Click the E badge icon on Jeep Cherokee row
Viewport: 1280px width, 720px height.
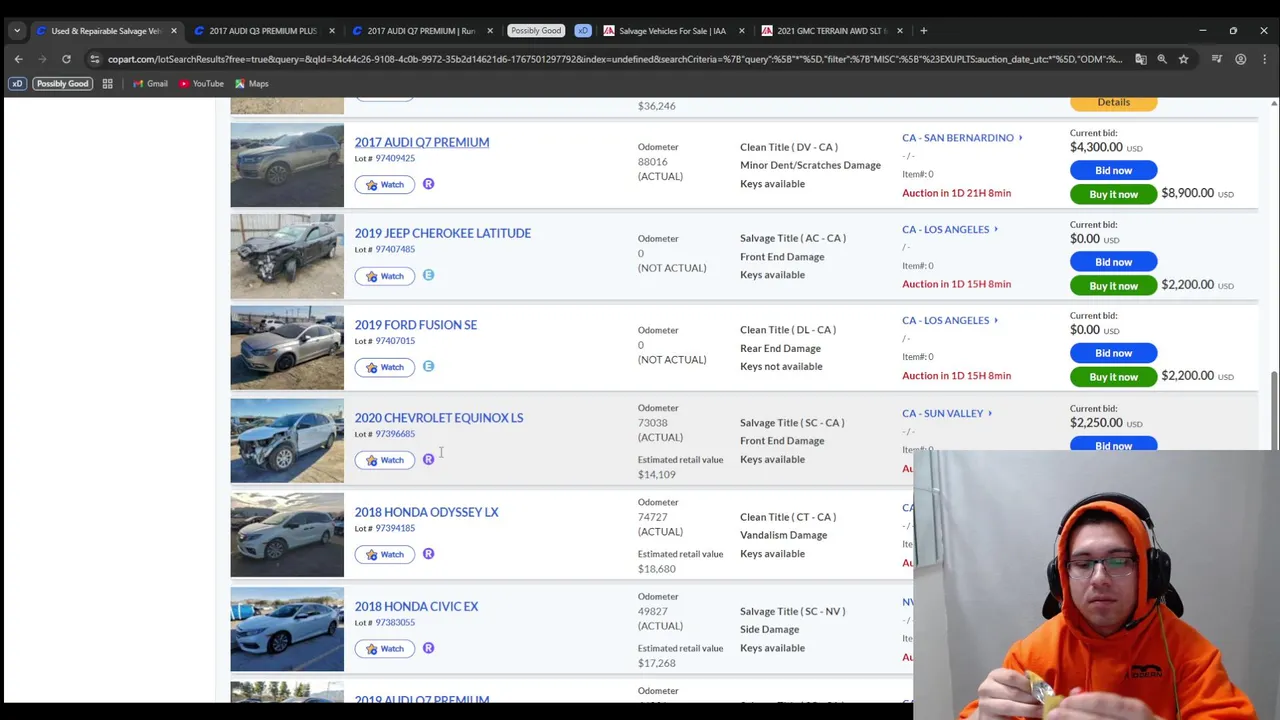[x=428, y=275]
